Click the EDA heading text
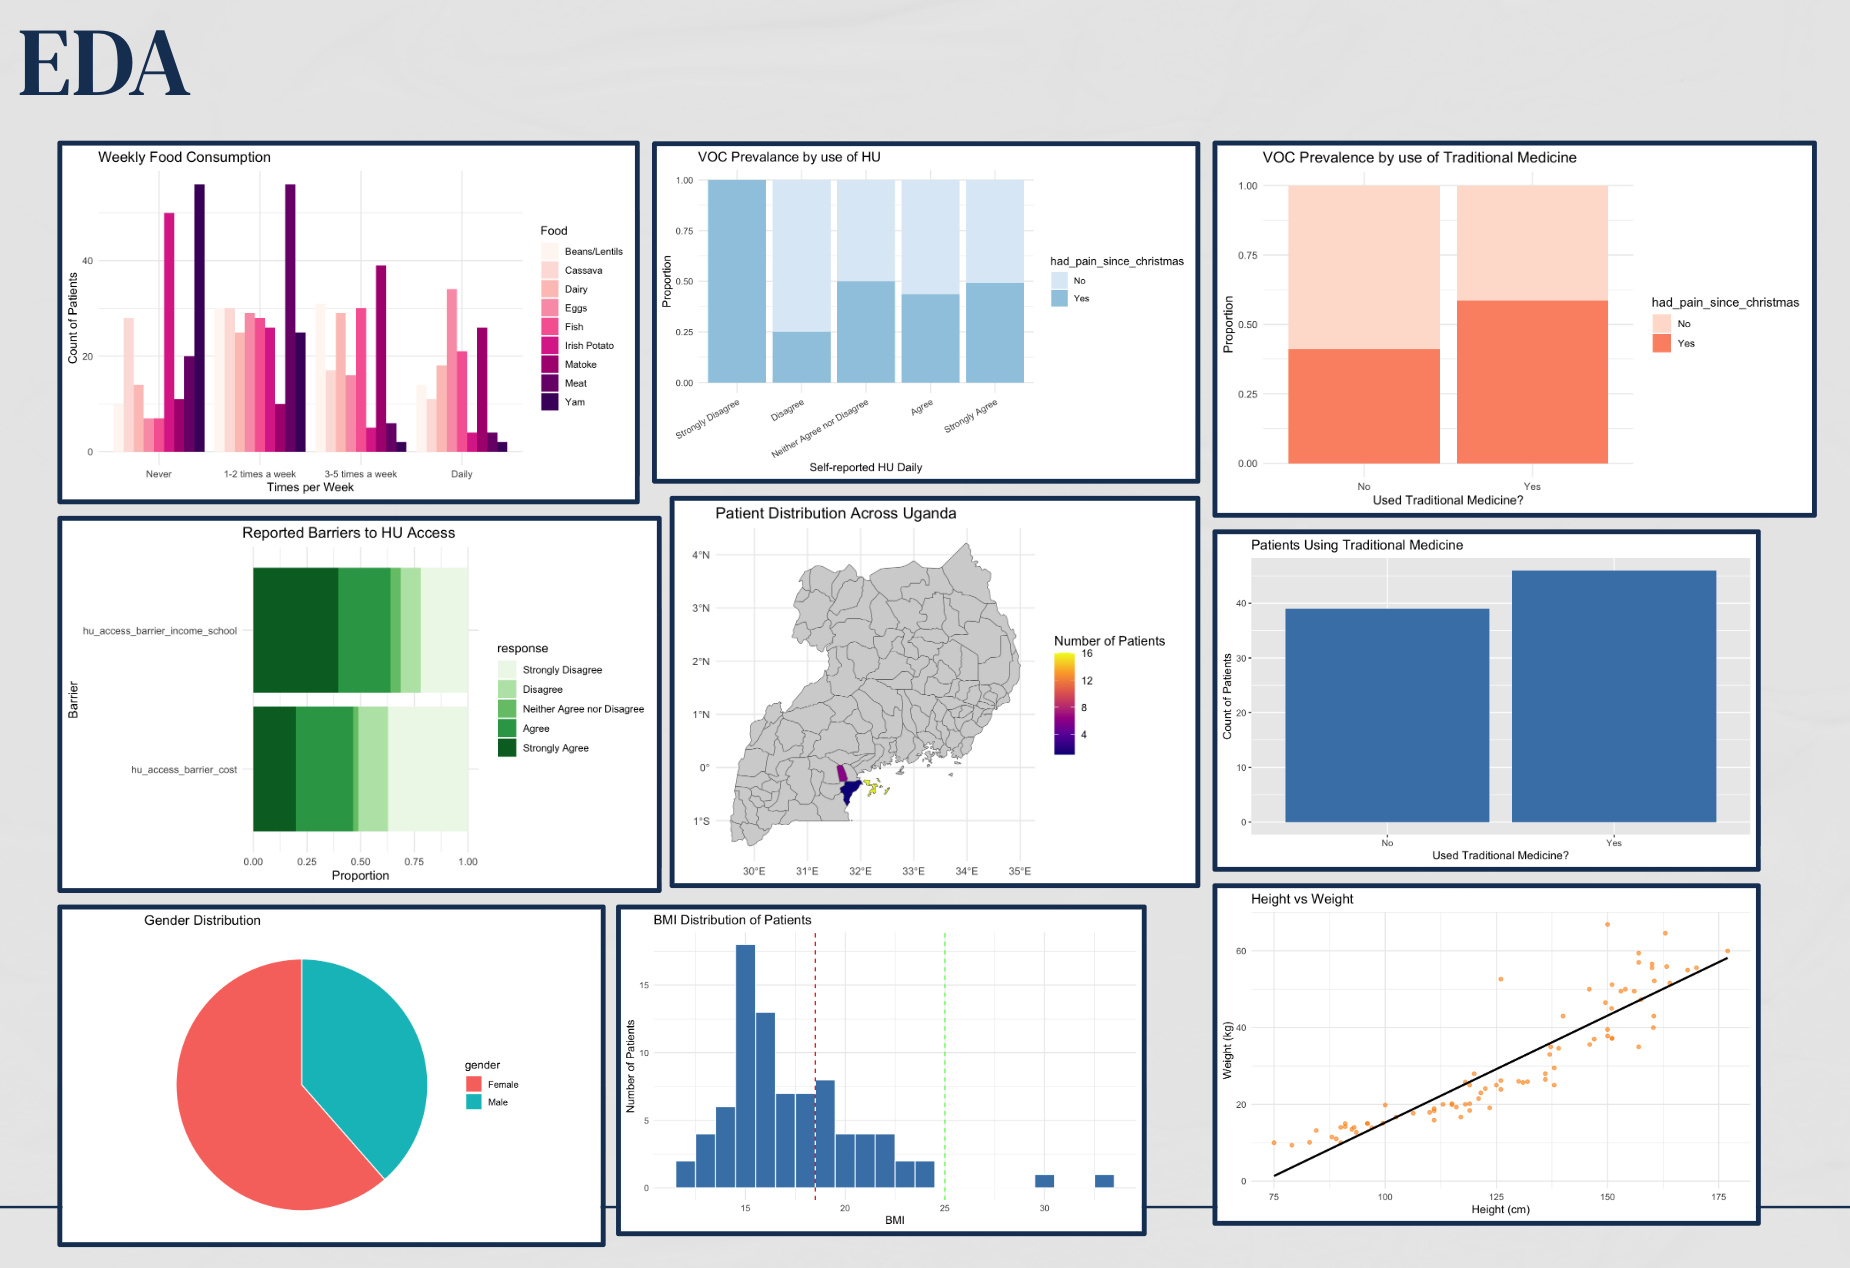 click(x=104, y=64)
